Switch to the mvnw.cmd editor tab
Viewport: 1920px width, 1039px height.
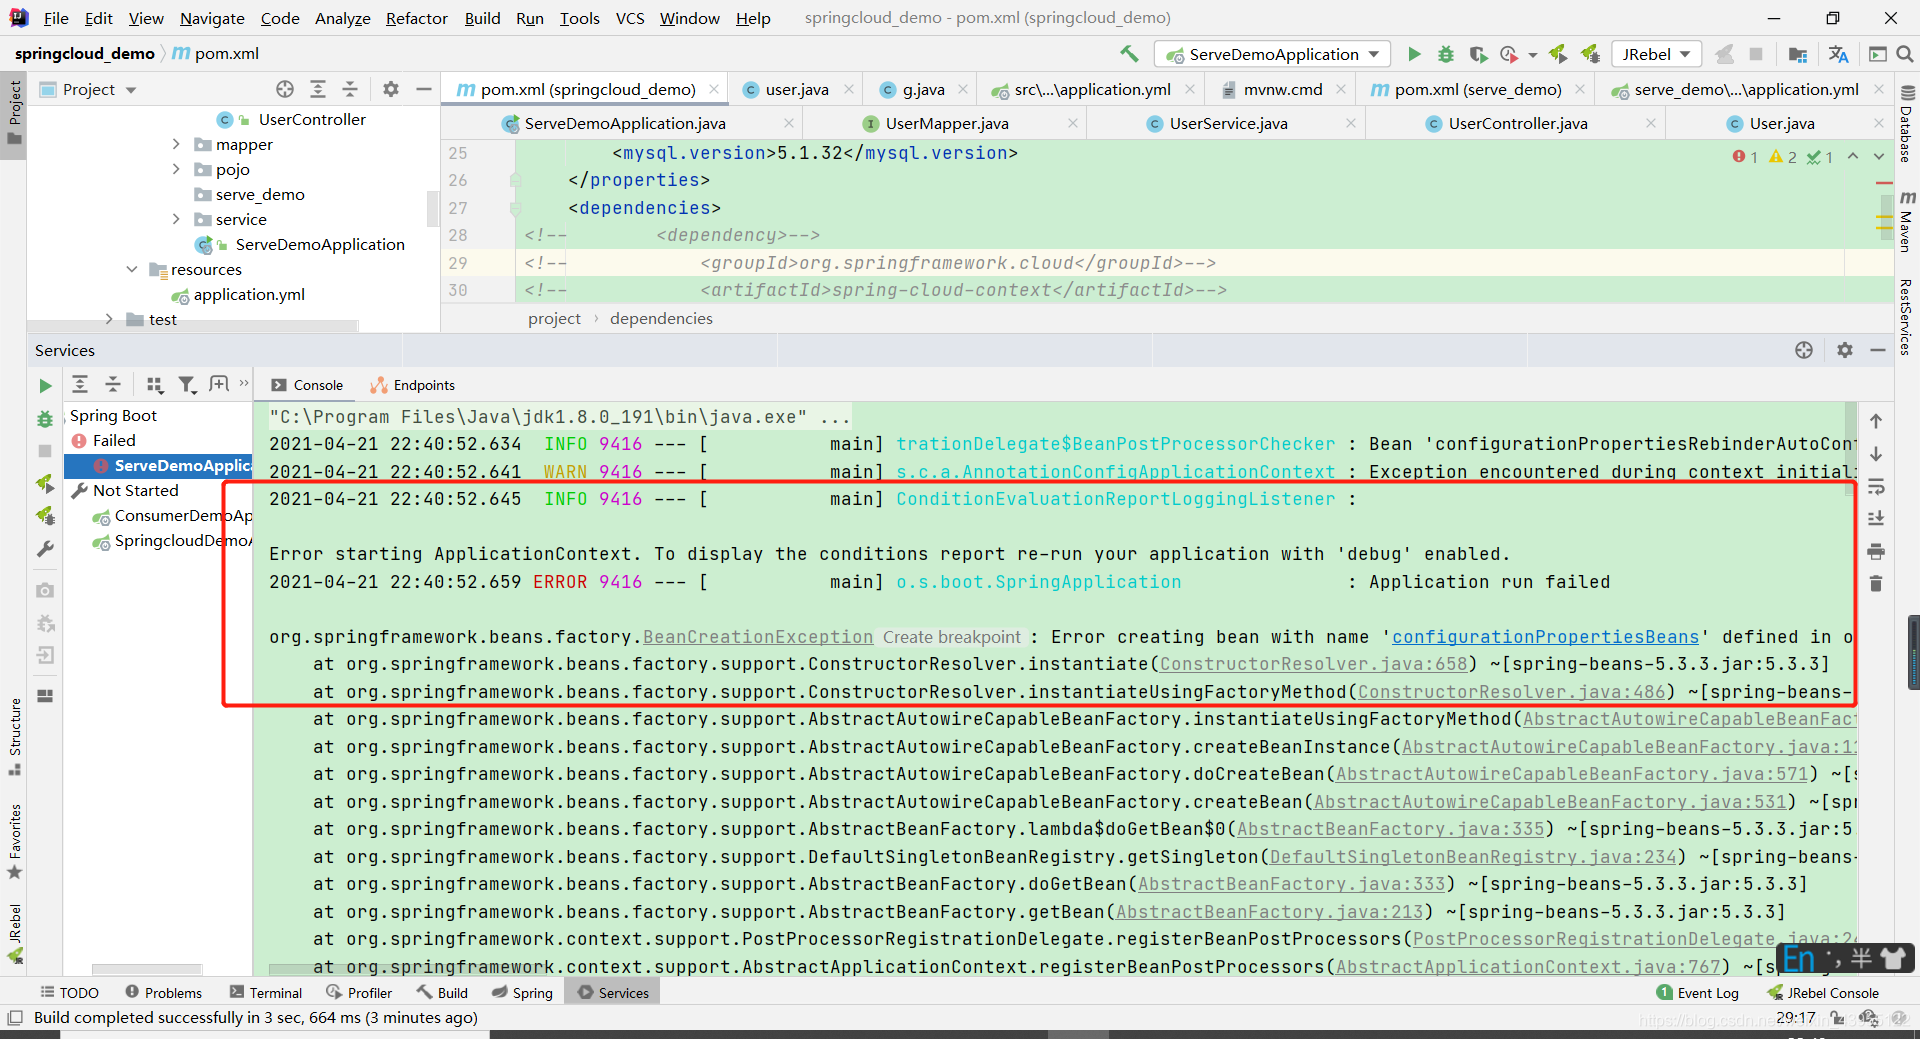click(x=1283, y=89)
